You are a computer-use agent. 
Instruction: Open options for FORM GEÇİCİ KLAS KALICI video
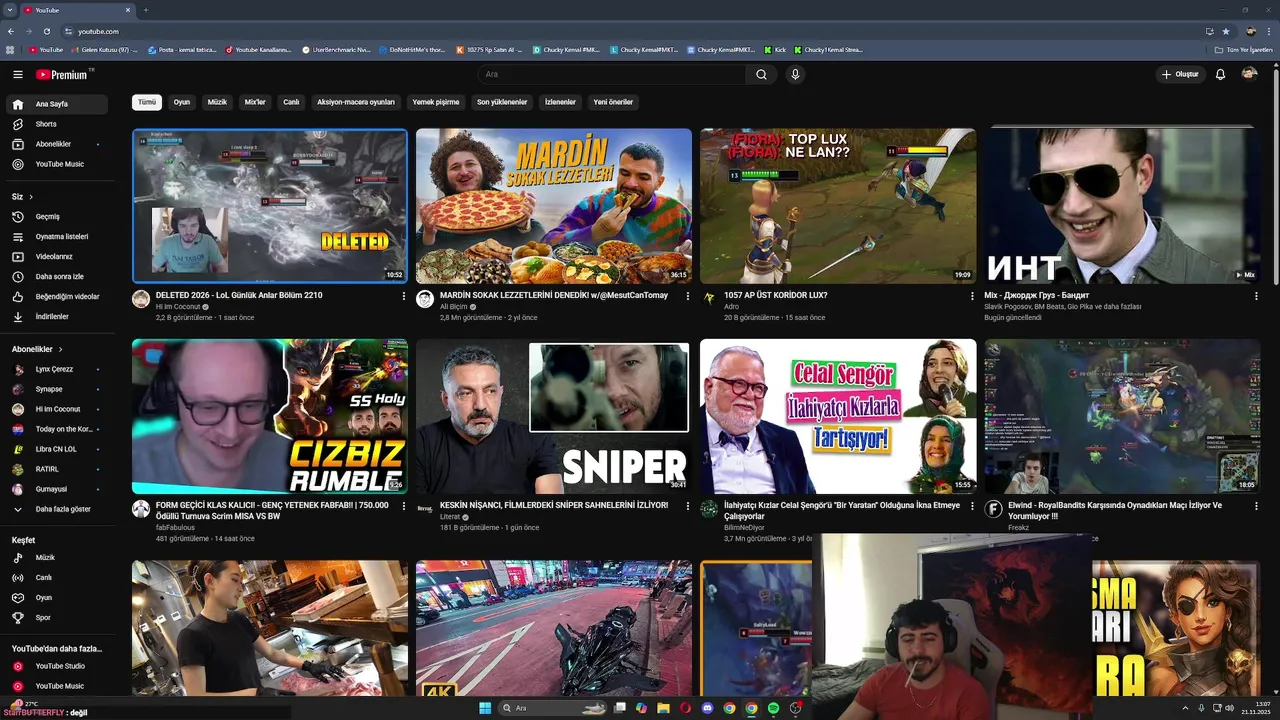404,507
